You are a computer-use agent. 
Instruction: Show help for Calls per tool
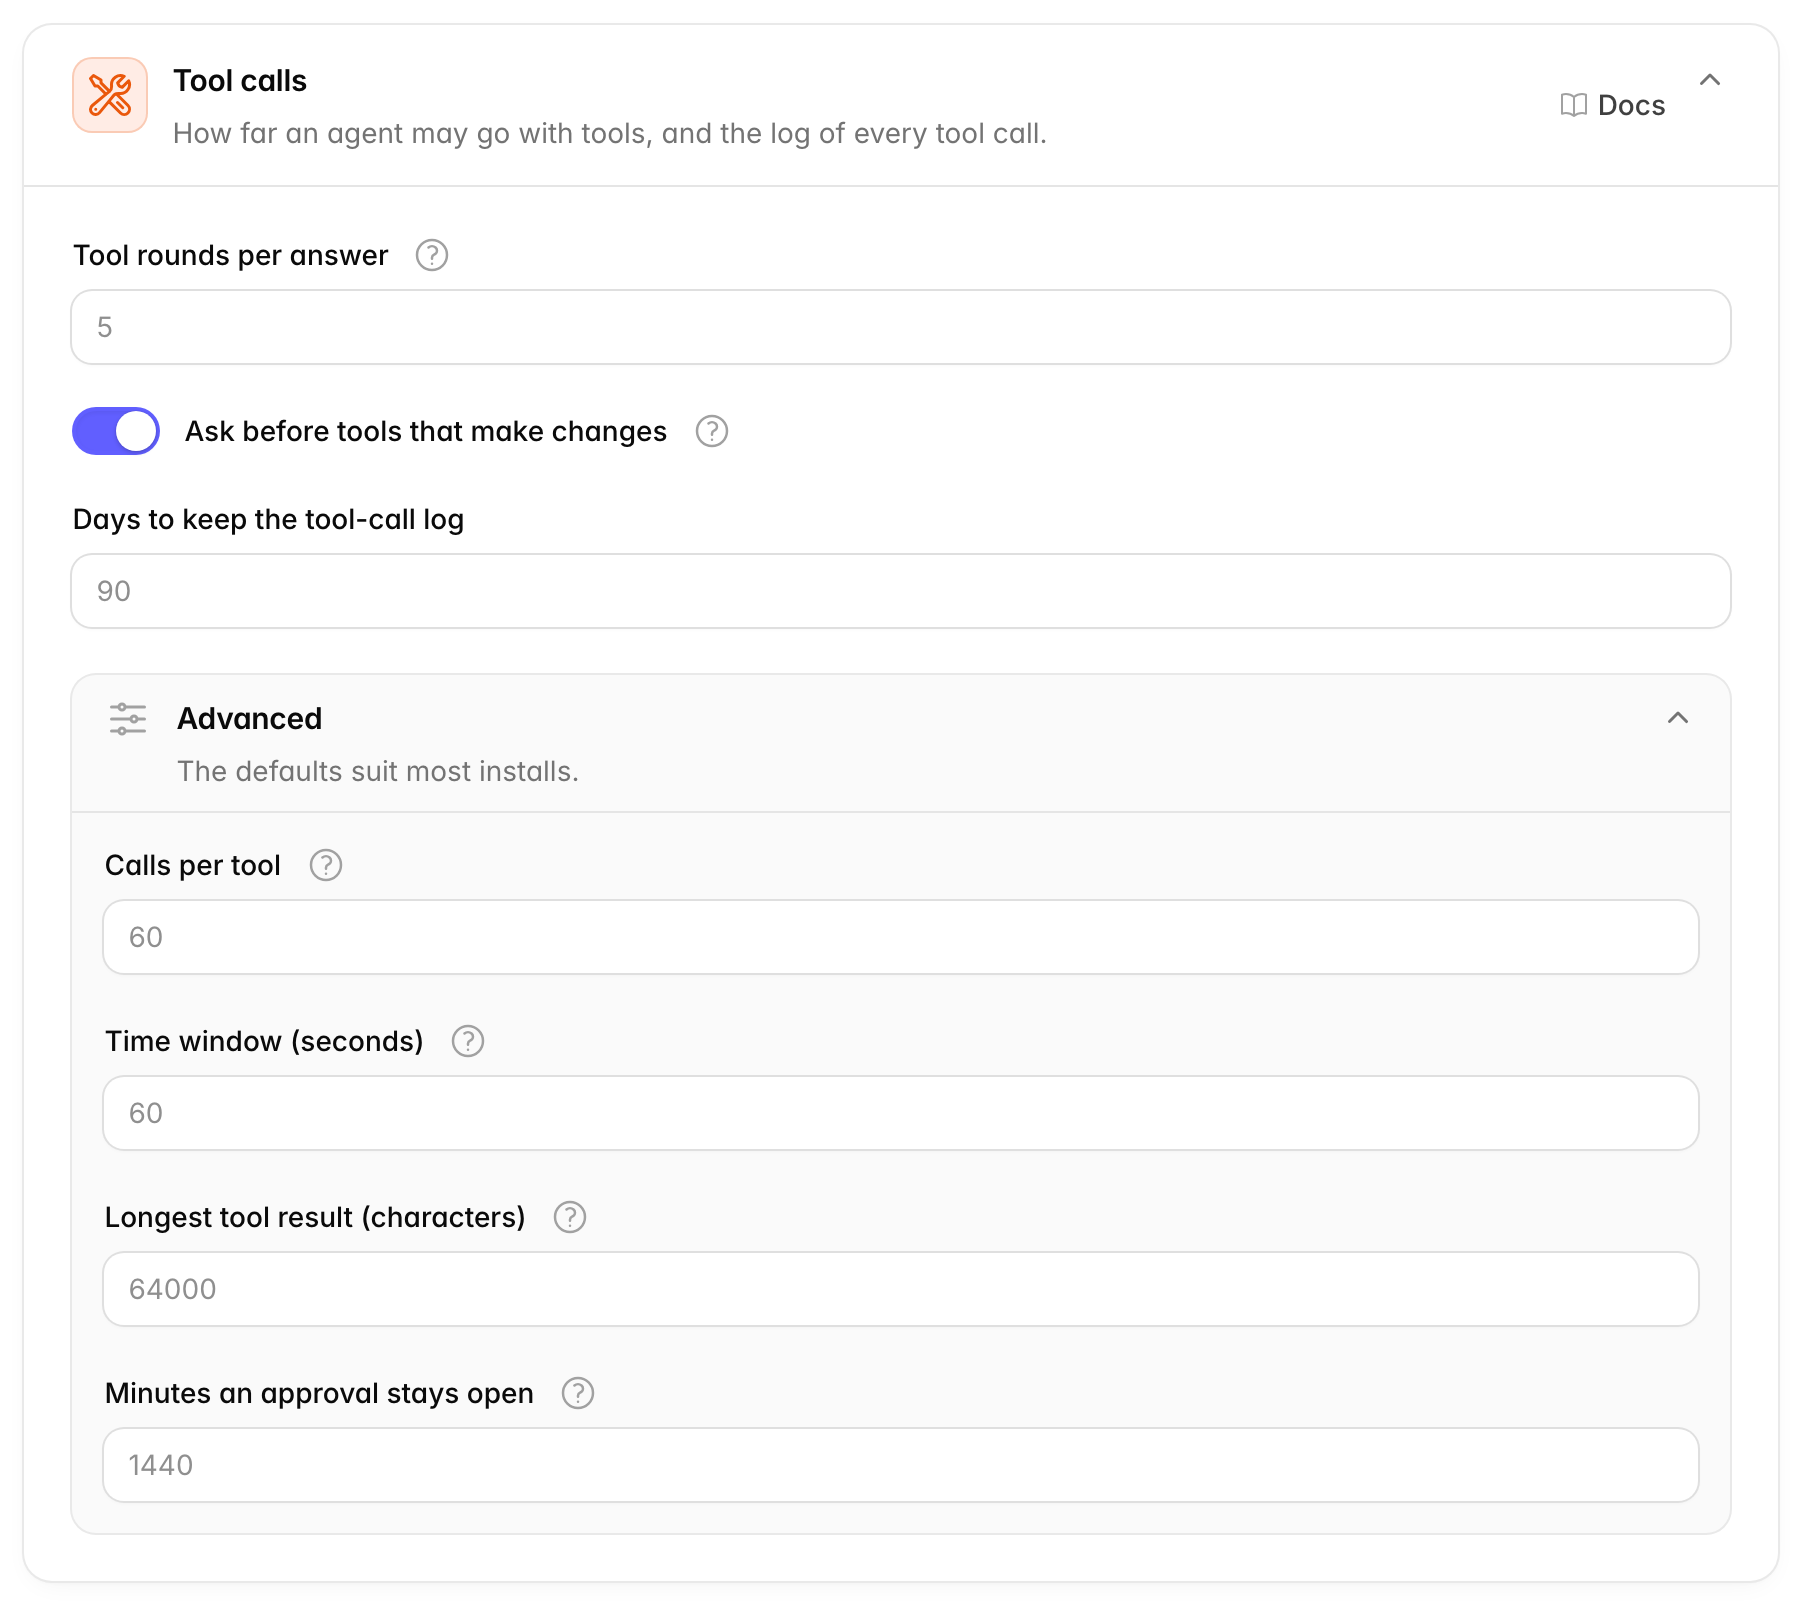(x=326, y=865)
